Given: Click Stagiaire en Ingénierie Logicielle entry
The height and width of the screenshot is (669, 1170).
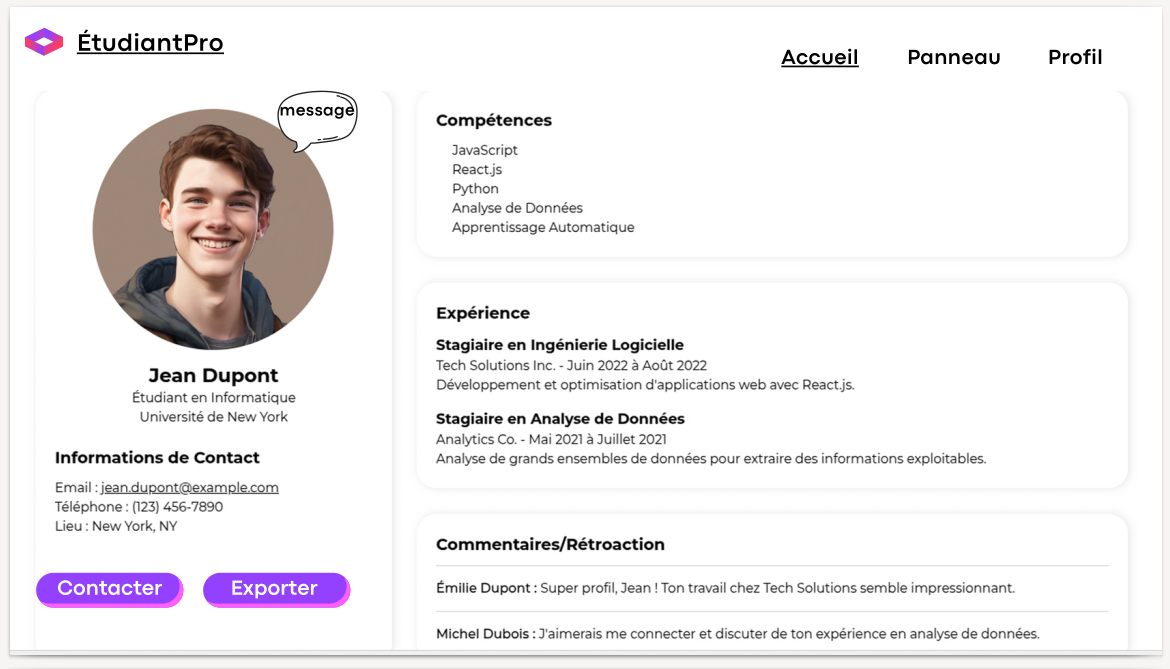Looking at the screenshot, I should (x=560, y=345).
